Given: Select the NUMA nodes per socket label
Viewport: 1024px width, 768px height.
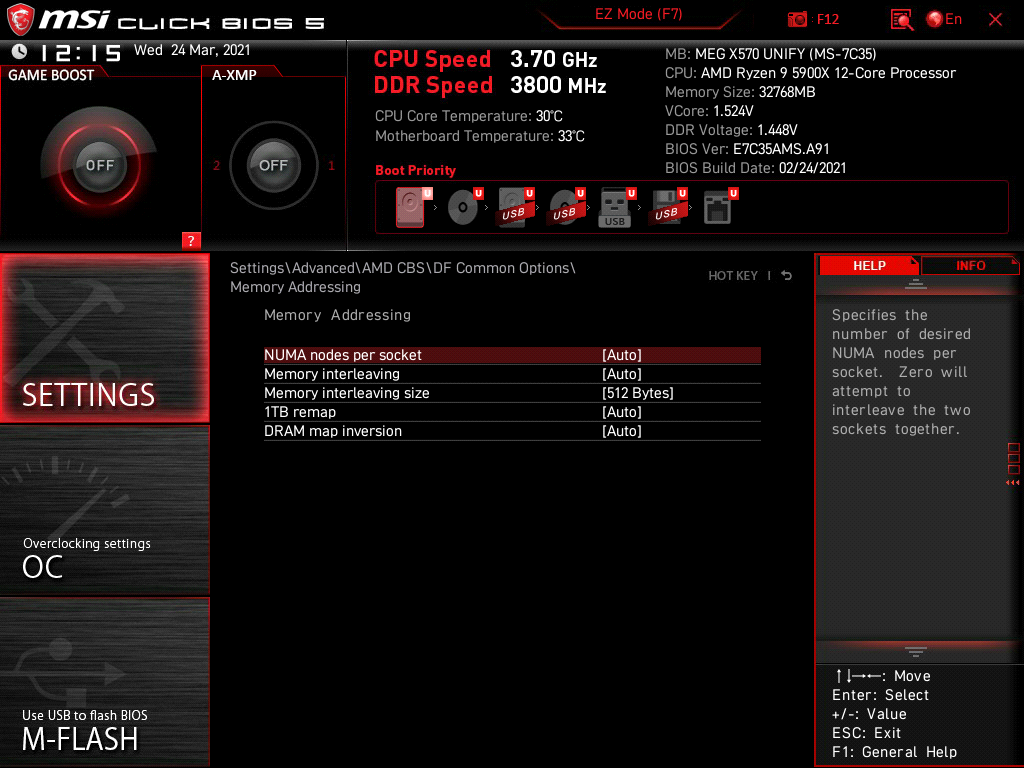Looking at the screenshot, I should [x=343, y=355].
